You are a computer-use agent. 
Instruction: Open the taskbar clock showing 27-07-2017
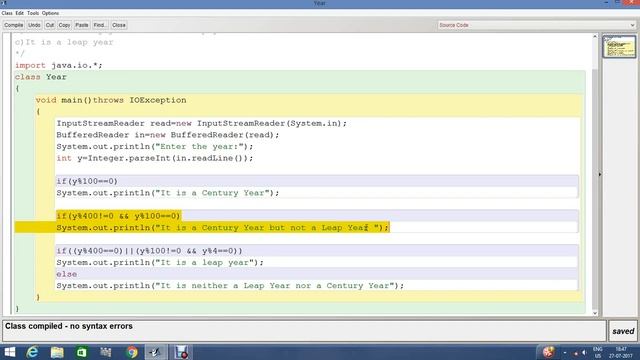coord(621,352)
